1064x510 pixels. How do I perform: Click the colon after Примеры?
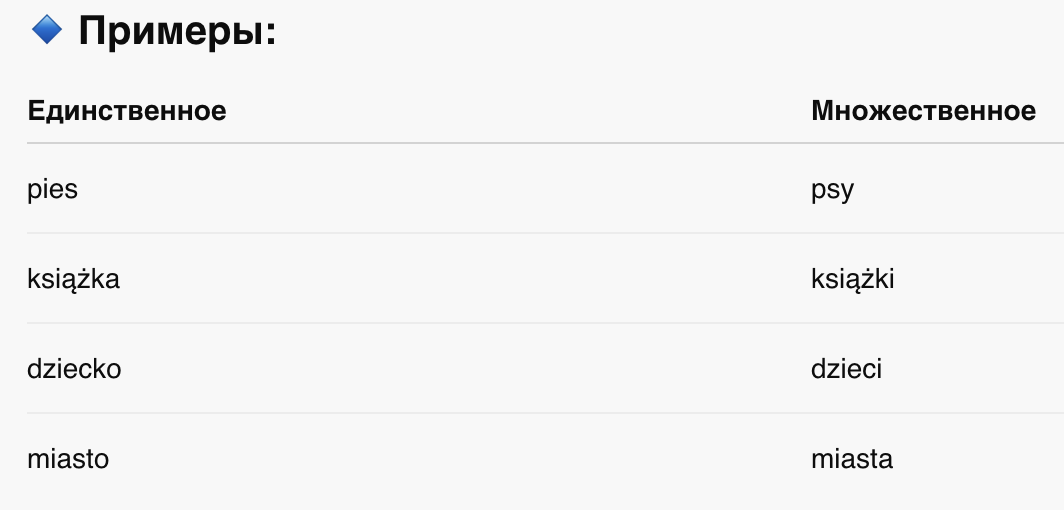pyautogui.click(x=271, y=35)
